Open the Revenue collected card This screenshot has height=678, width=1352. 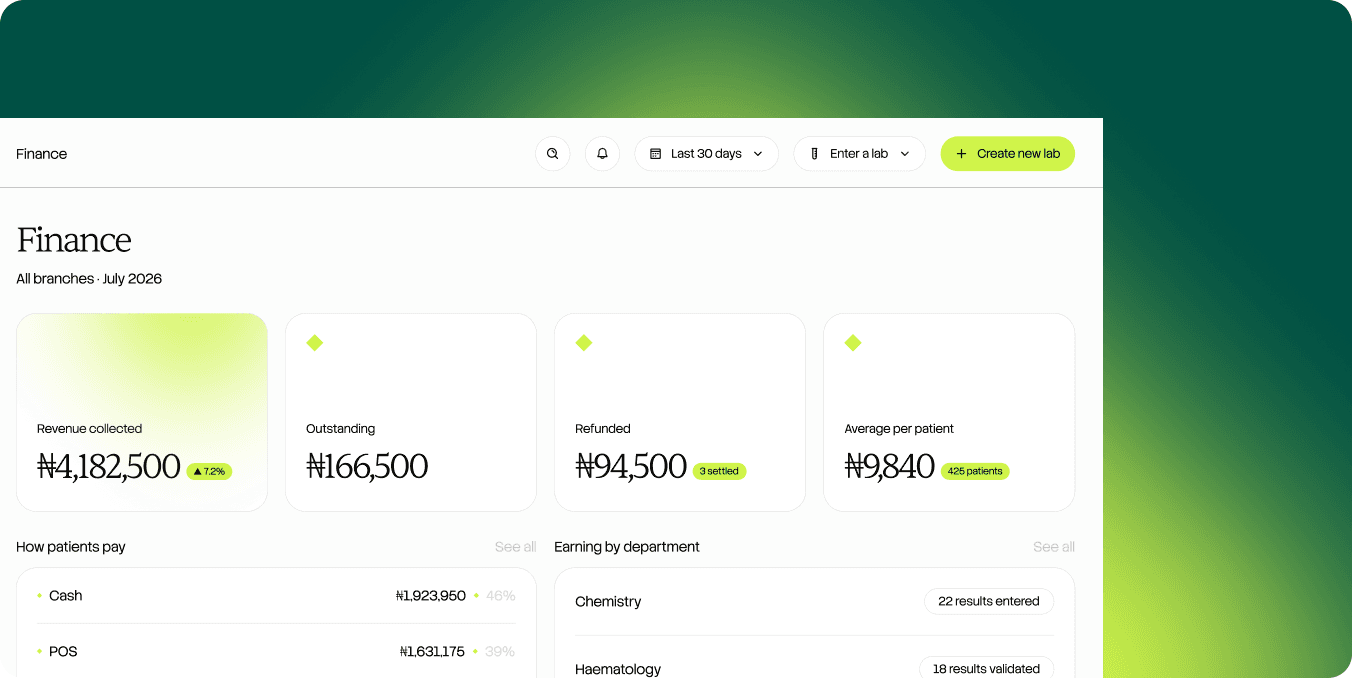142,412
